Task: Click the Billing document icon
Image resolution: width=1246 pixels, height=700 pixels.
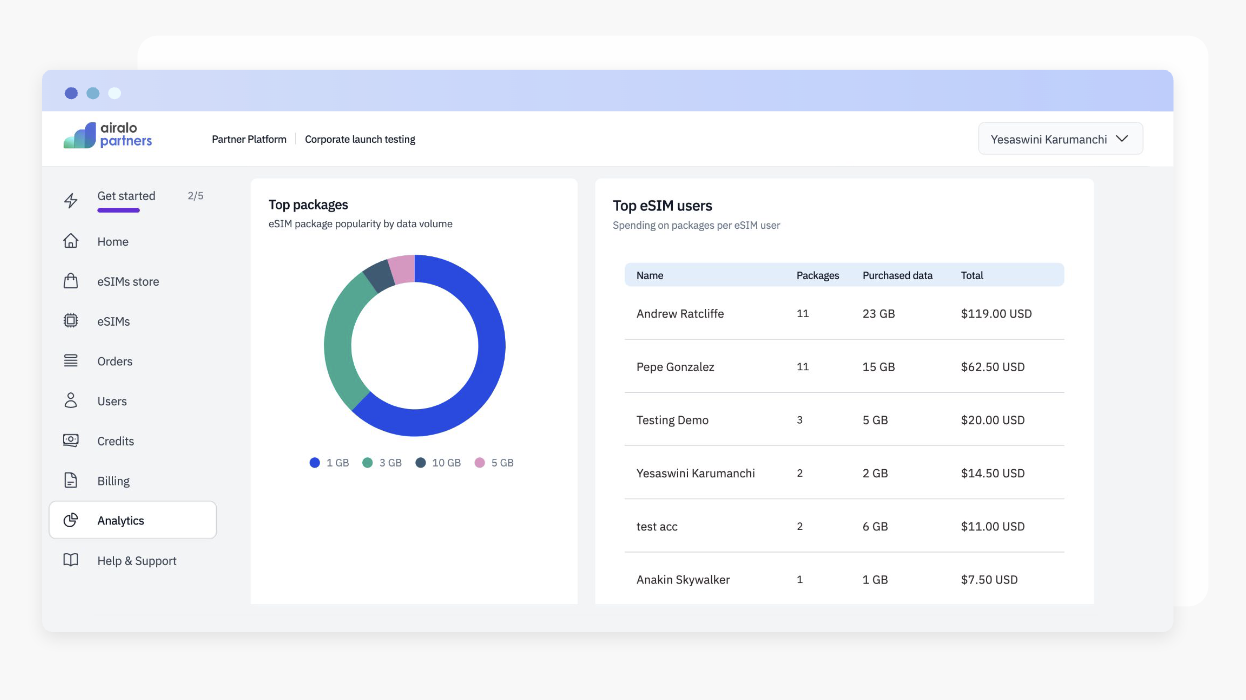Action: coord(70,480)
